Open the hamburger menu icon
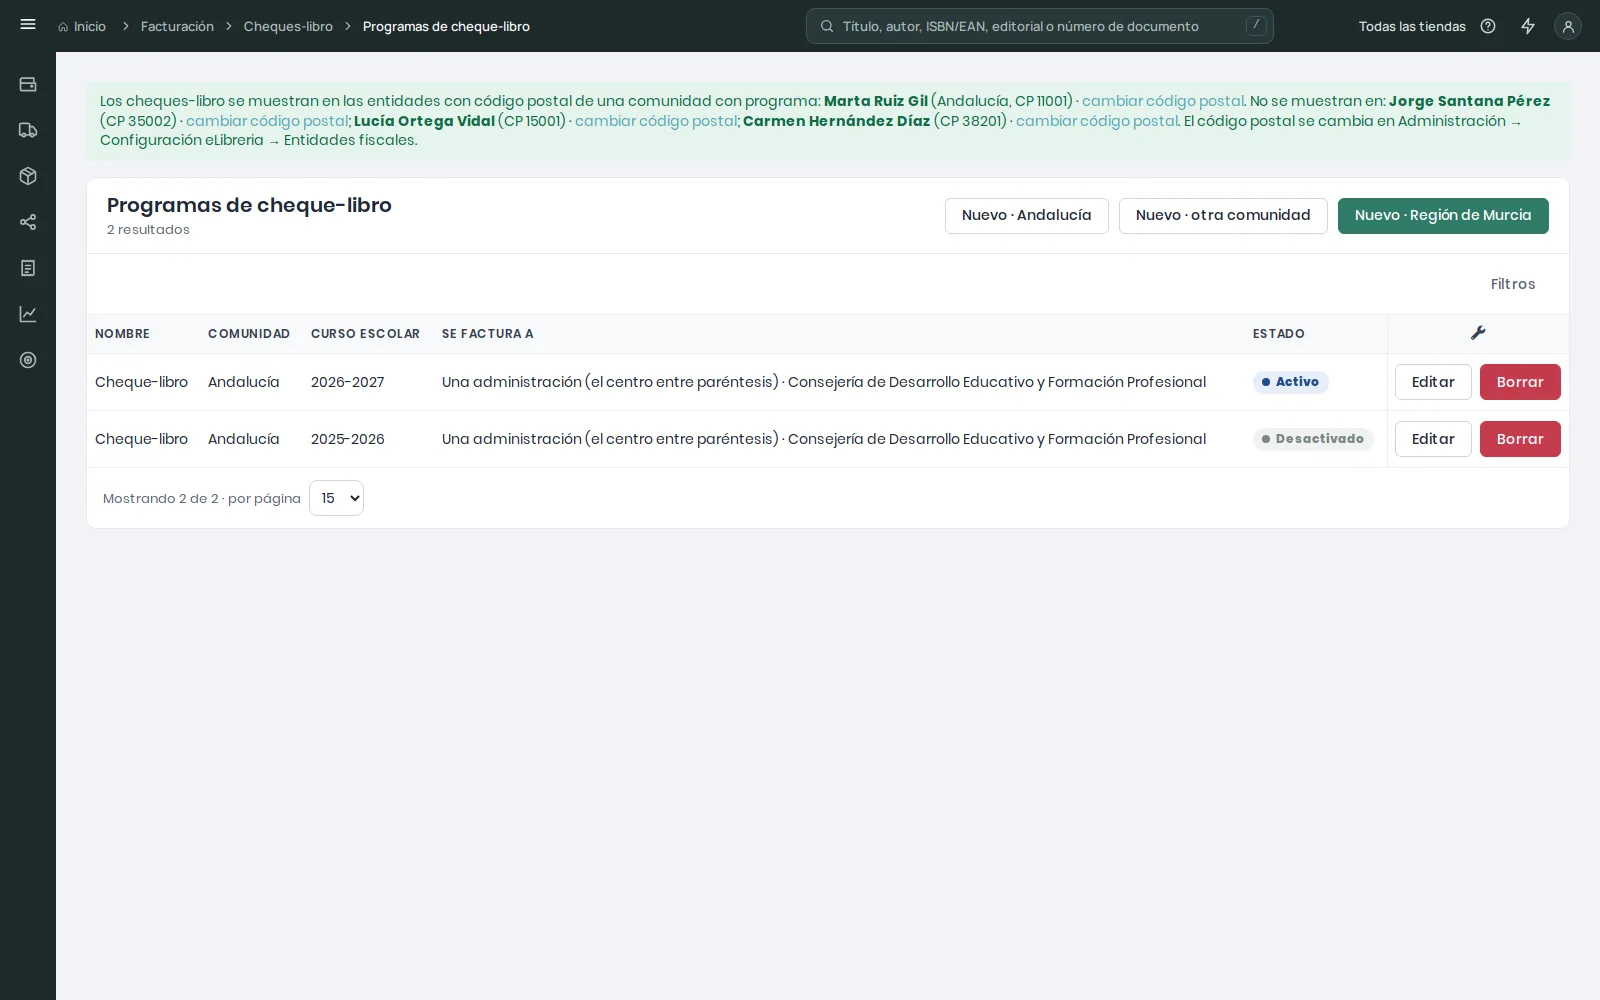Screen dimensions: 1600x1000 click(28, 24)
